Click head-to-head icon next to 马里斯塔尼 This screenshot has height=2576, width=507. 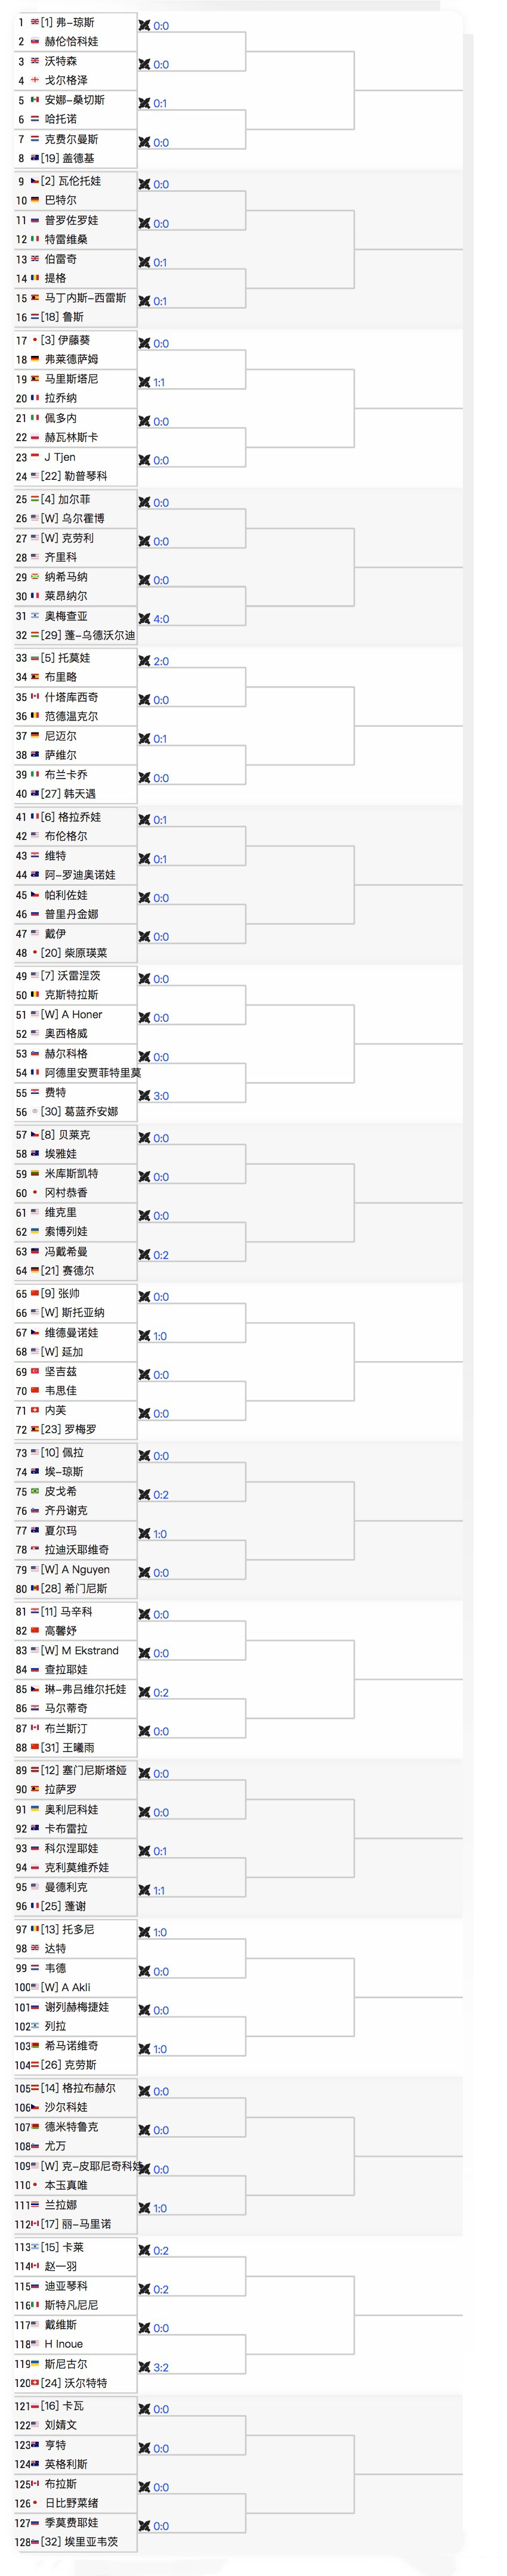tap(144, 383)
